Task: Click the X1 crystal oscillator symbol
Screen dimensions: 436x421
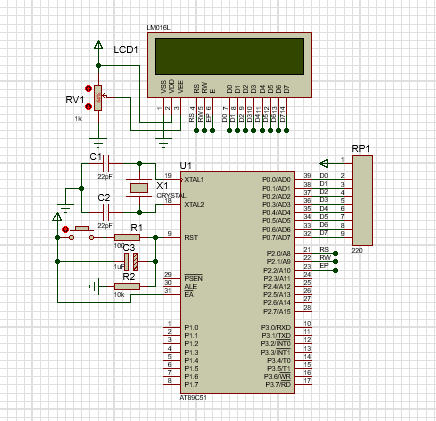Action: click(139, 188)
